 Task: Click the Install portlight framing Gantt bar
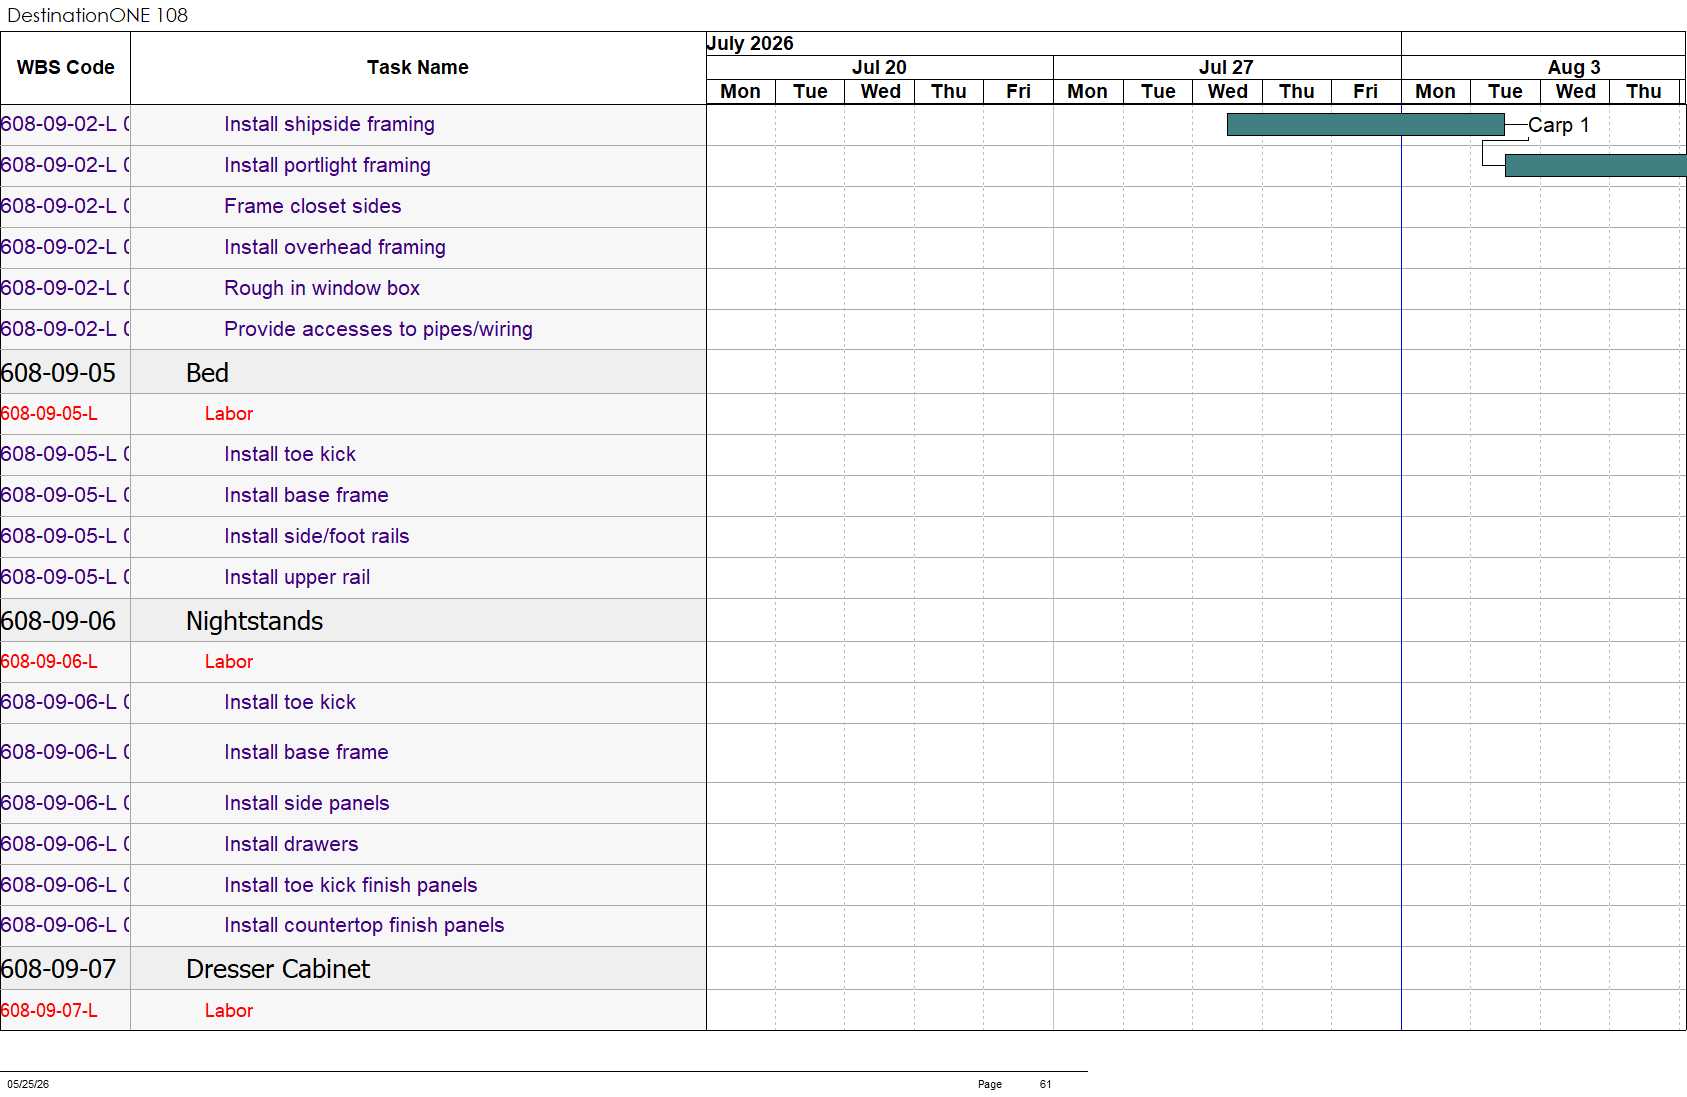[1595, 166]
